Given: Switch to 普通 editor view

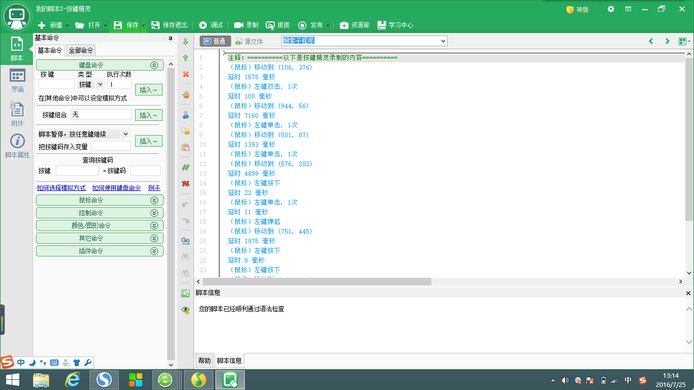Looking at the screenshot, I should click(215, 41).
